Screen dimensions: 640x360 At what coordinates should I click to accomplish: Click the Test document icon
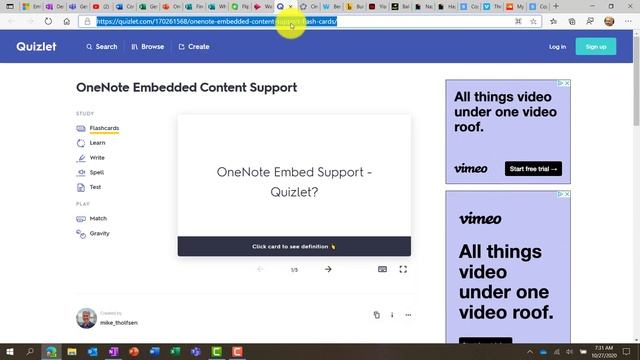coord(81,187)
